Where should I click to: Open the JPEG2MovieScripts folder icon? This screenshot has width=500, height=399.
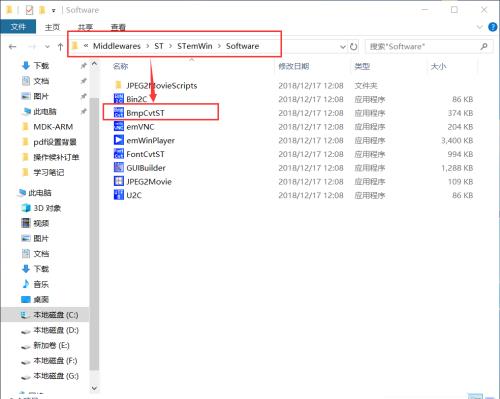click(x=118, y=85)
